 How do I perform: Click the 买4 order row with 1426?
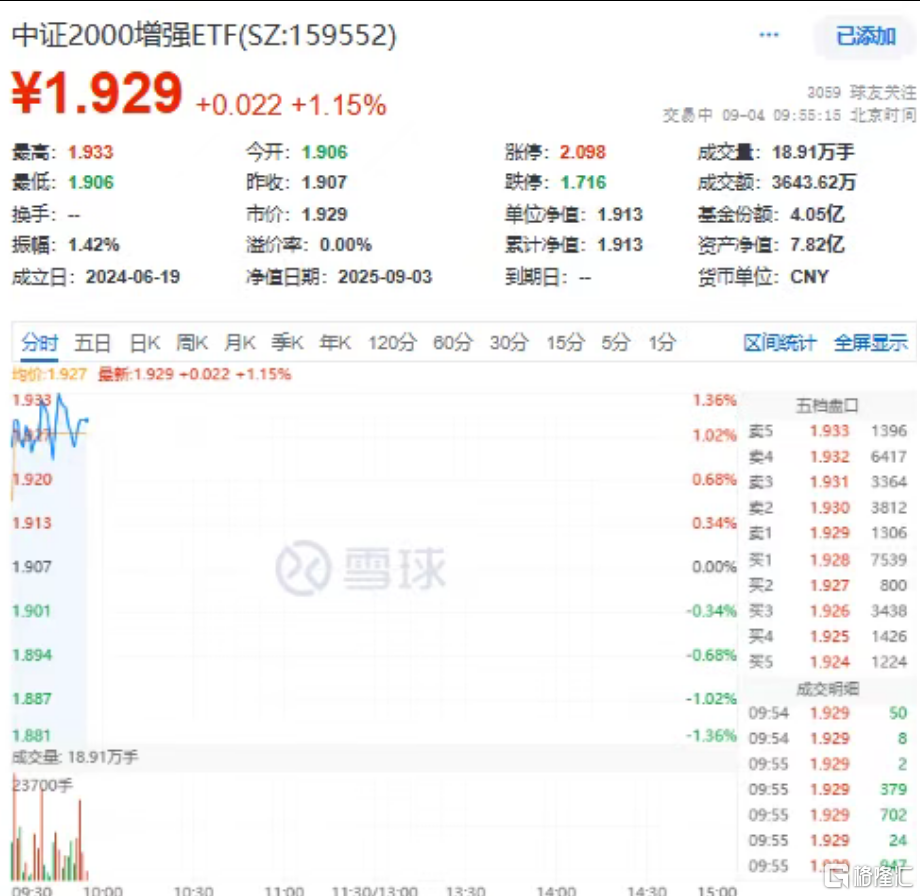pyautogui.click(x=827, y=637)
